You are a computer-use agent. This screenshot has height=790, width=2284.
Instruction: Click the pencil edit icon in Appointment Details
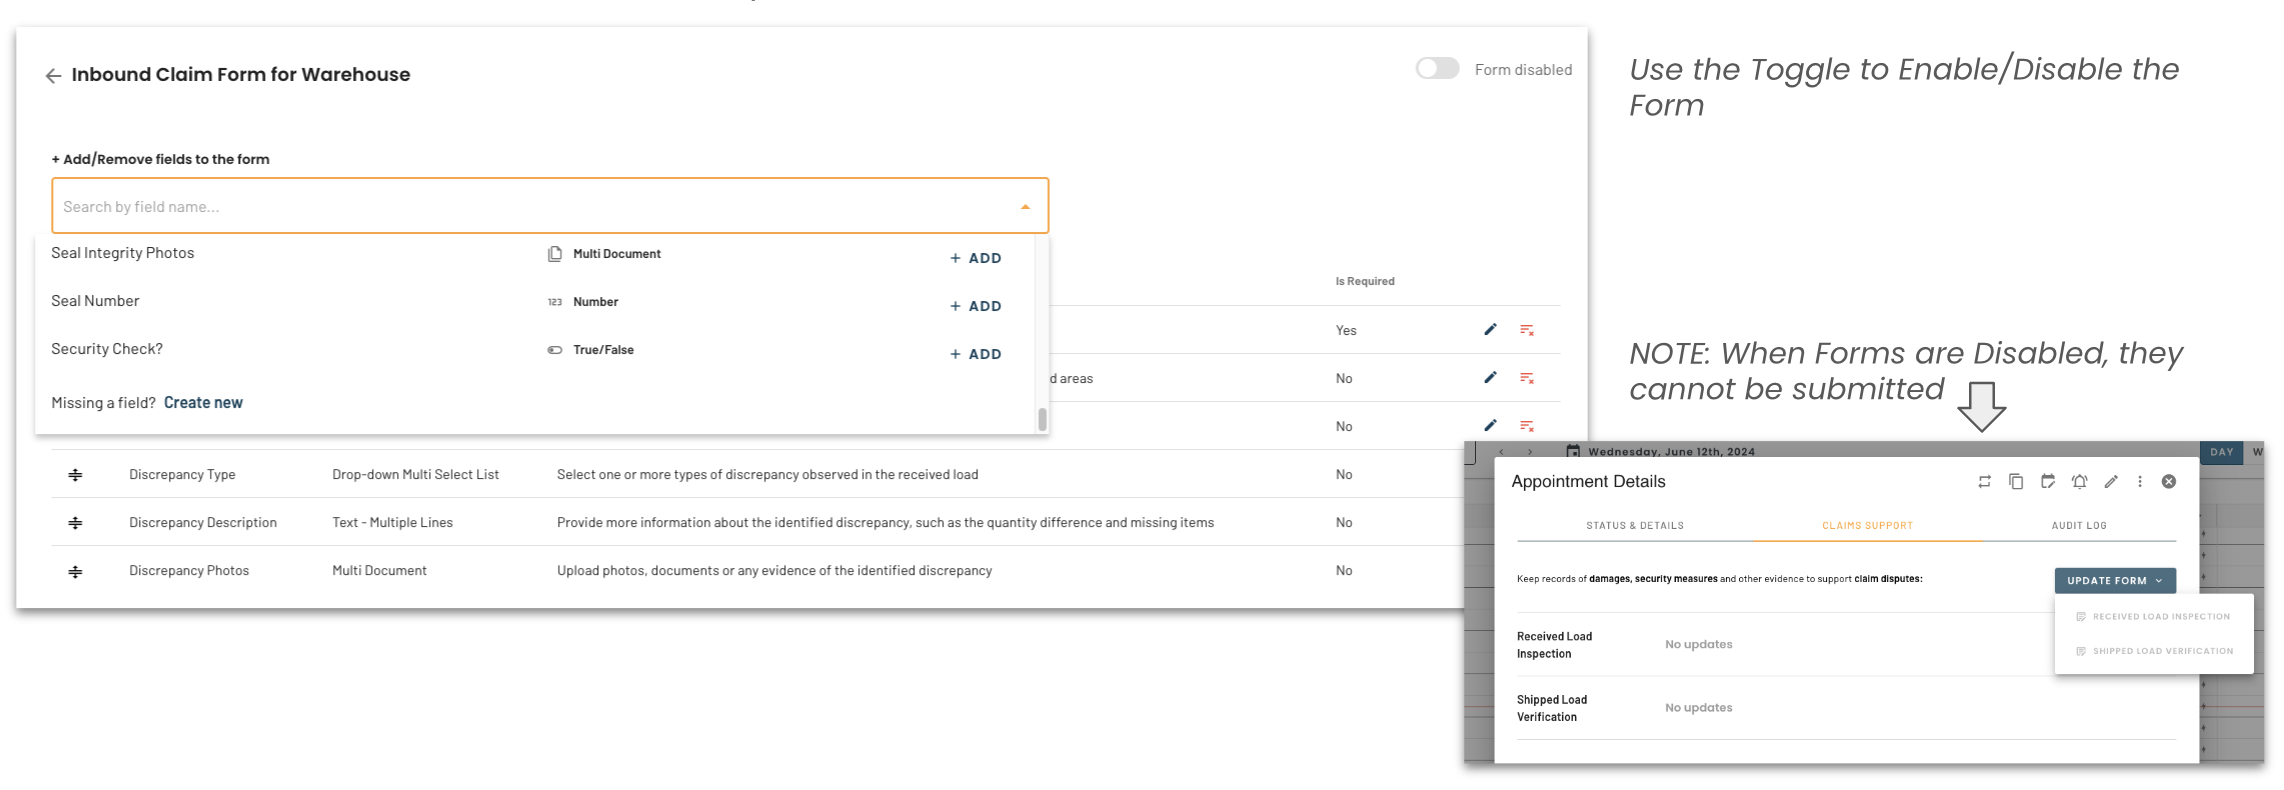click(2111, 482)
